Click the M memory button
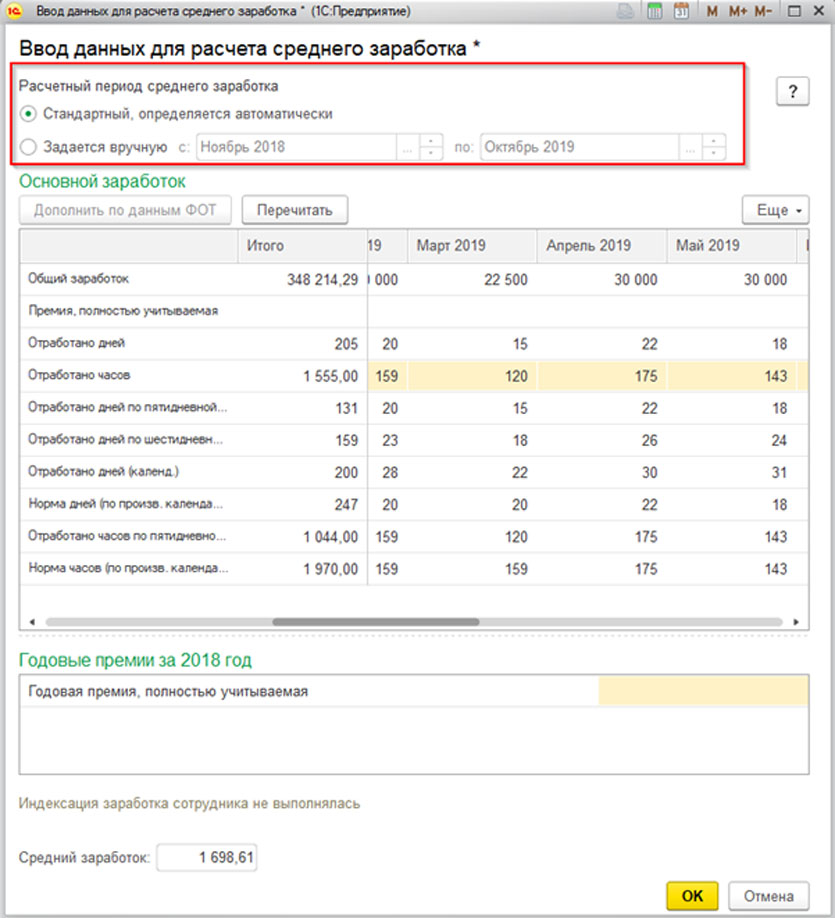The width and height of the screenshot is (835, 918). [x=712, y=11]
